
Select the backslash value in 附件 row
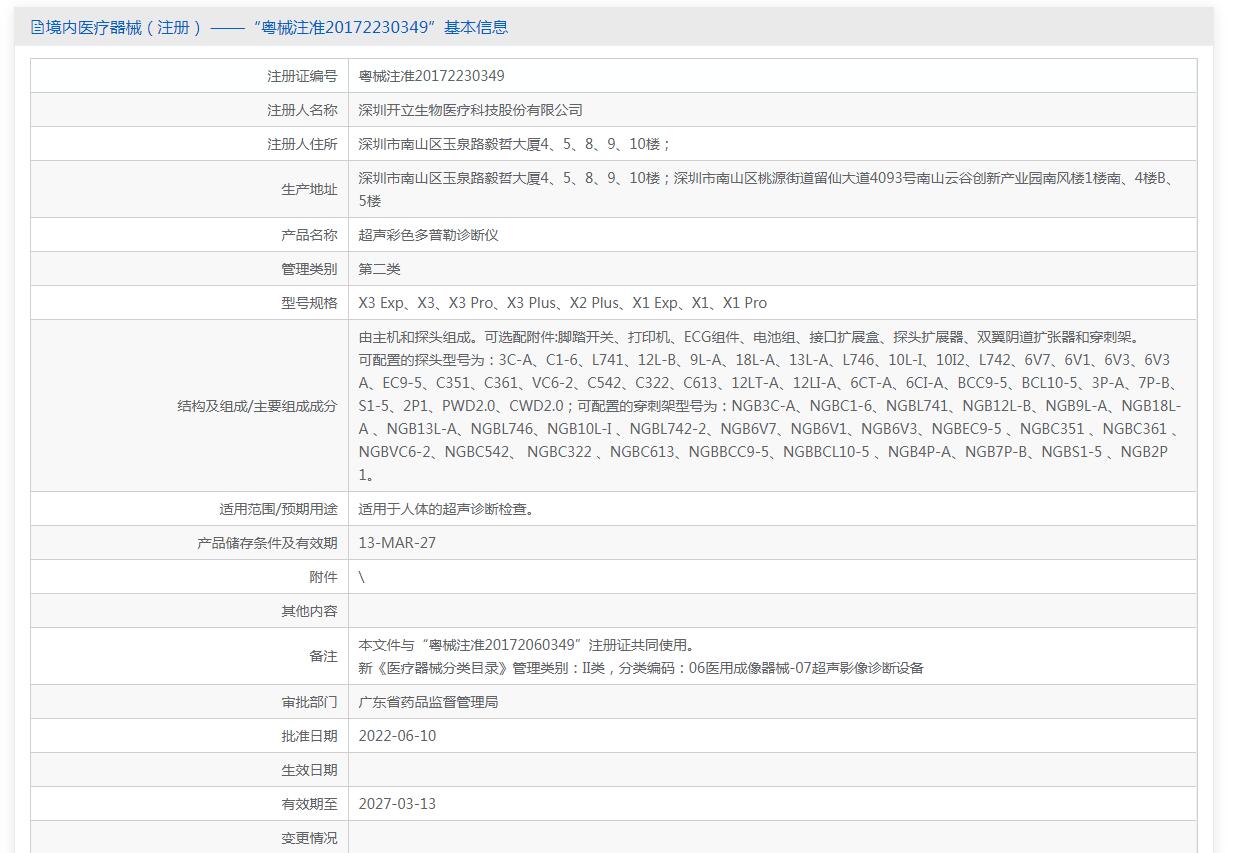362,577
